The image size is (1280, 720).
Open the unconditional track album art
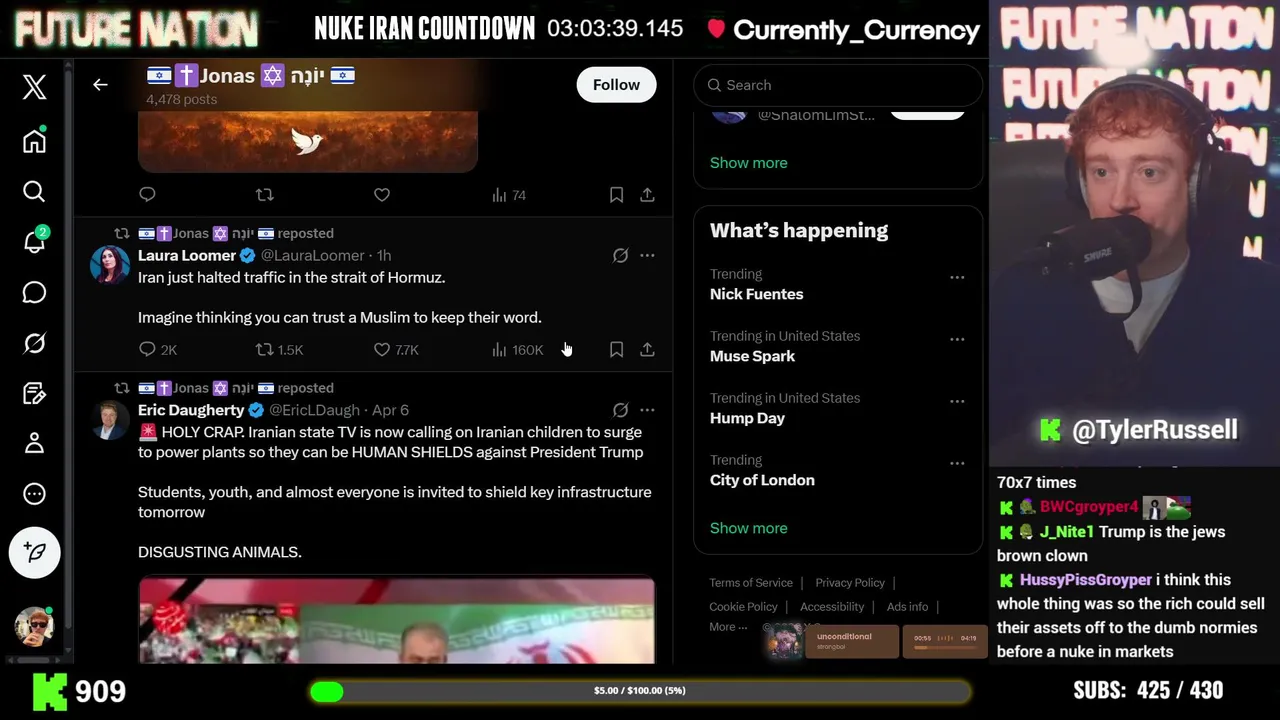click(x=785, y=641)
